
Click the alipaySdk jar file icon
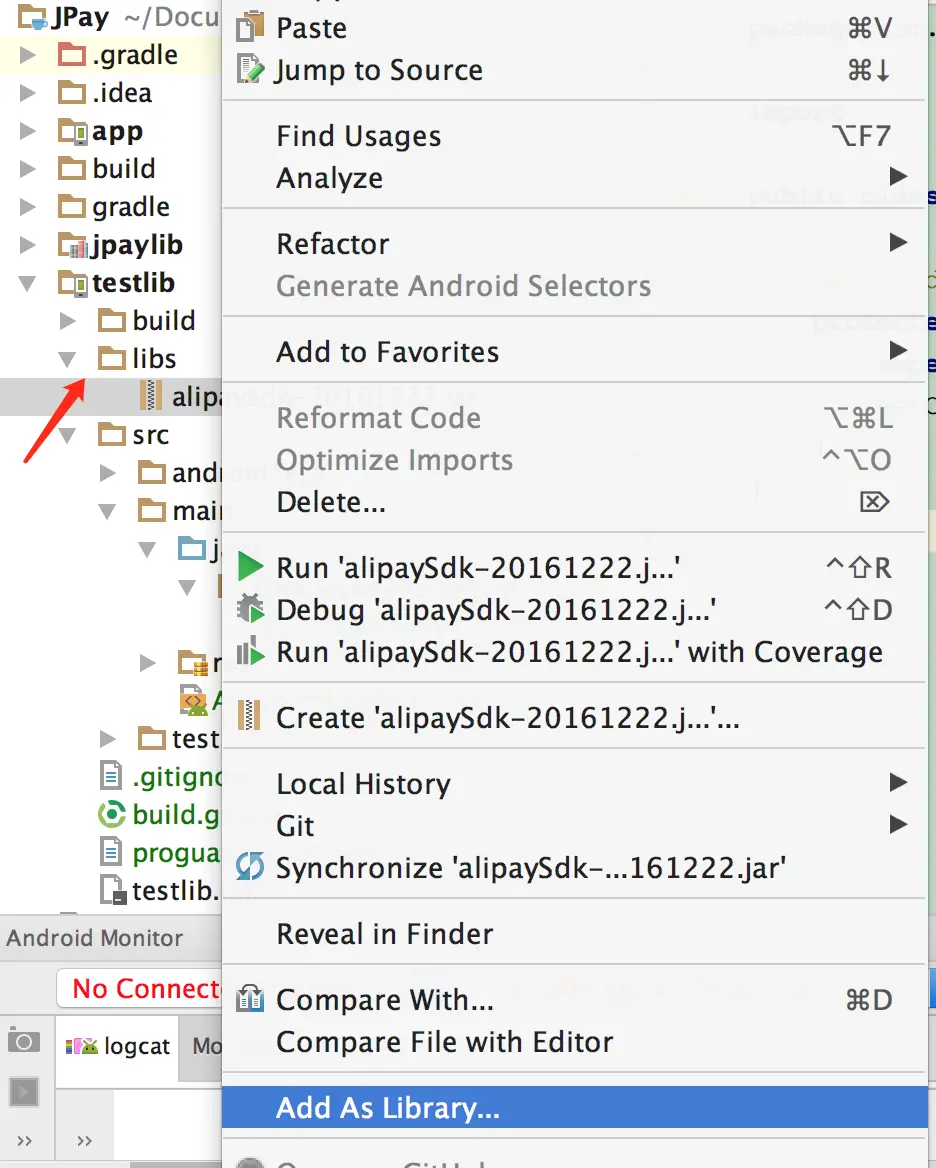click(x=150, y=396)
